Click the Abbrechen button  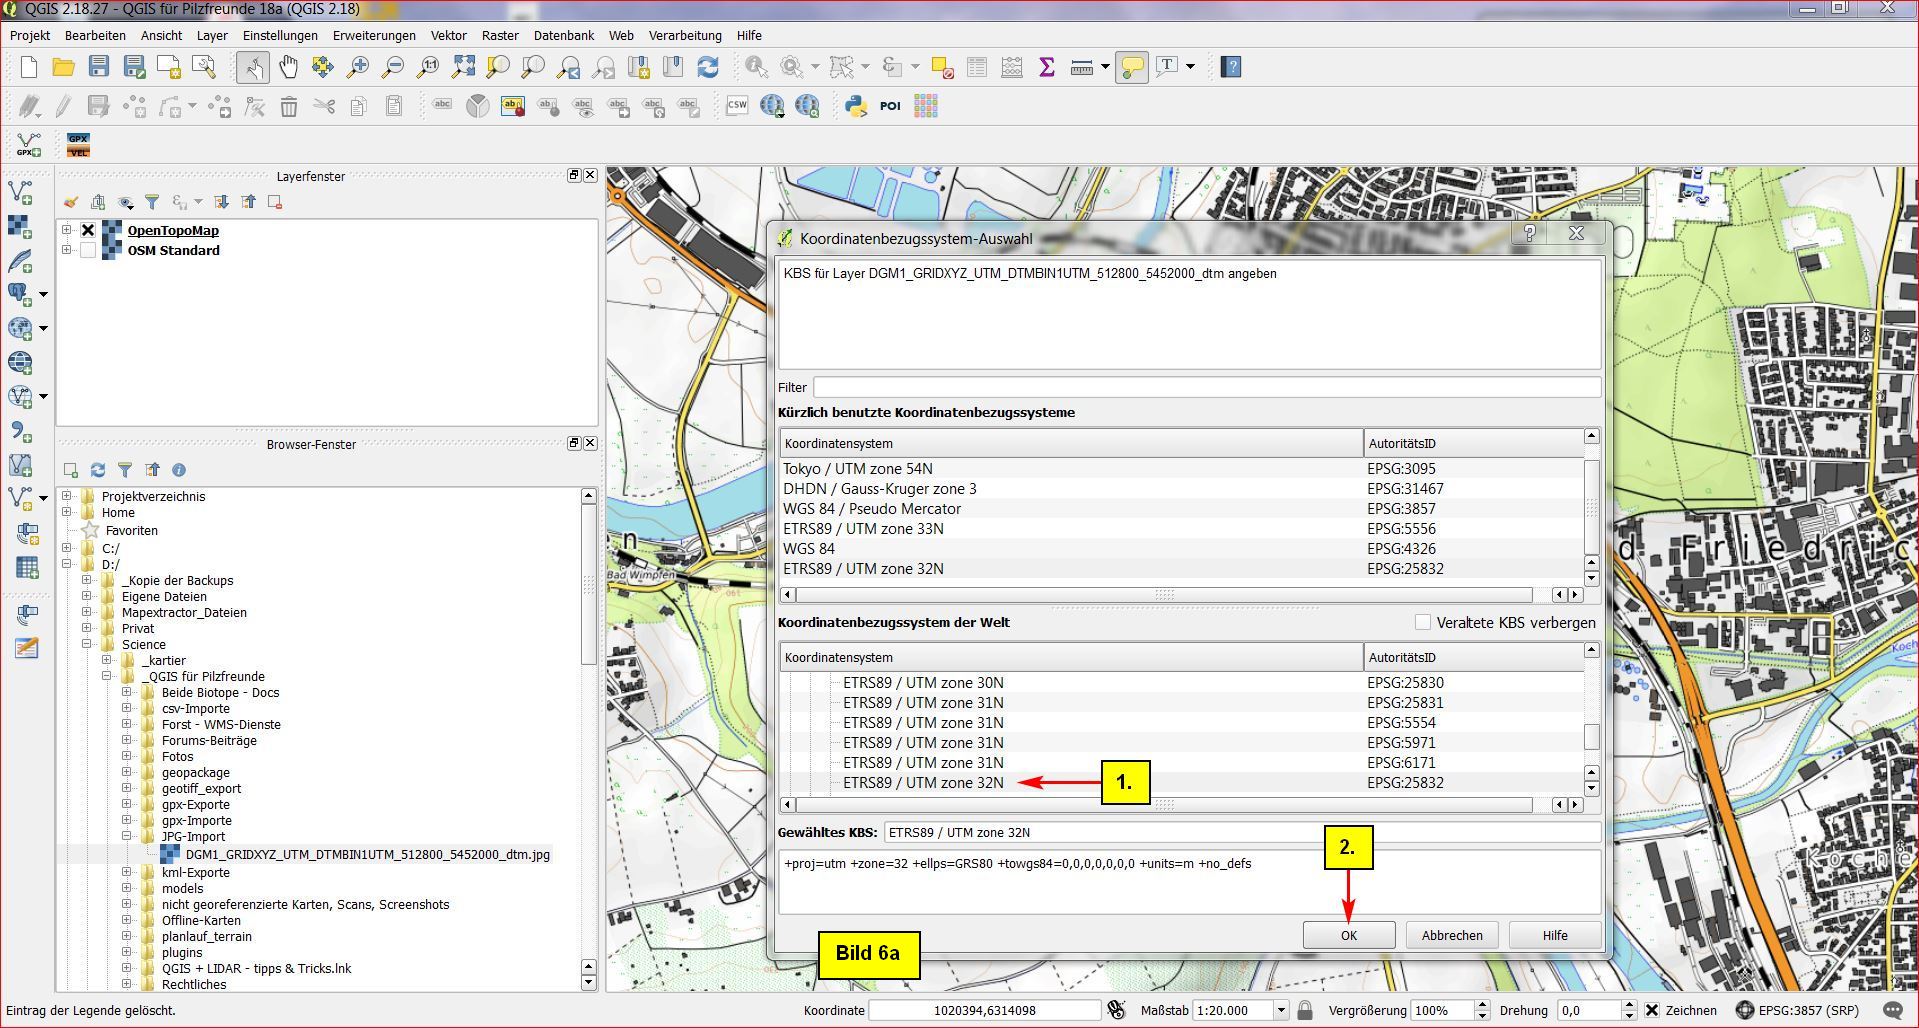pos(1451,935)
